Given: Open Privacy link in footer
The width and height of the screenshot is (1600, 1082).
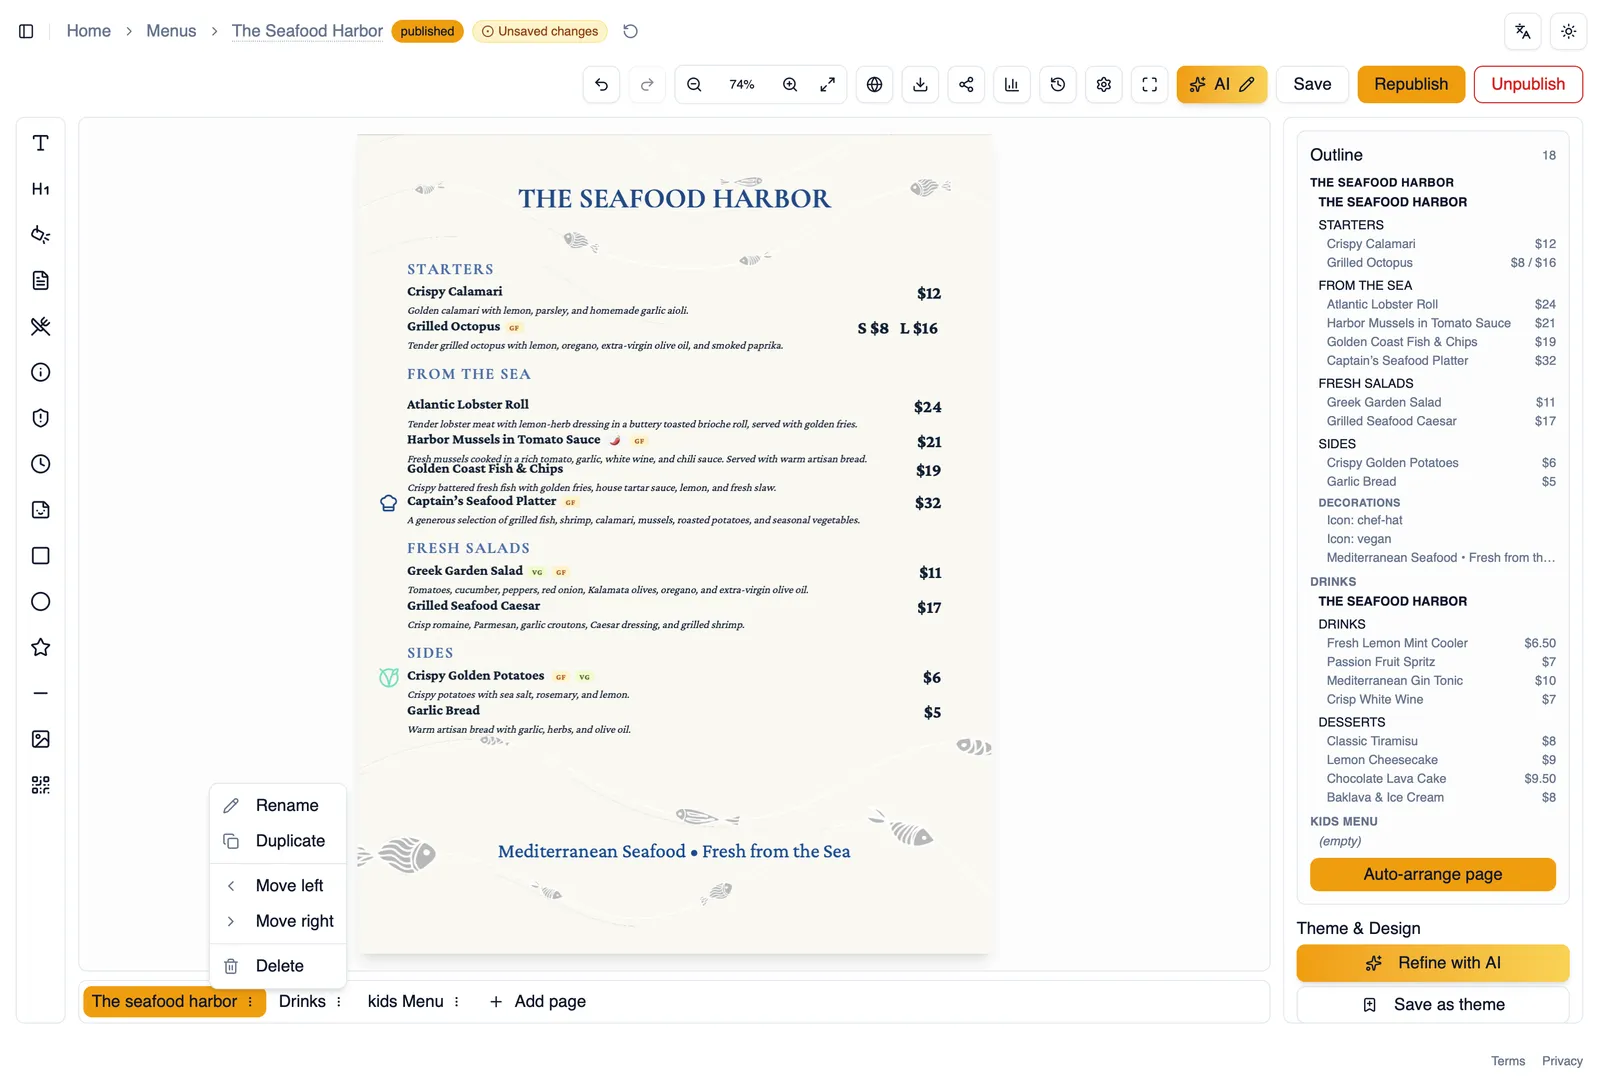Looking at the screenshot, I should click(x=1562, y=1061).
